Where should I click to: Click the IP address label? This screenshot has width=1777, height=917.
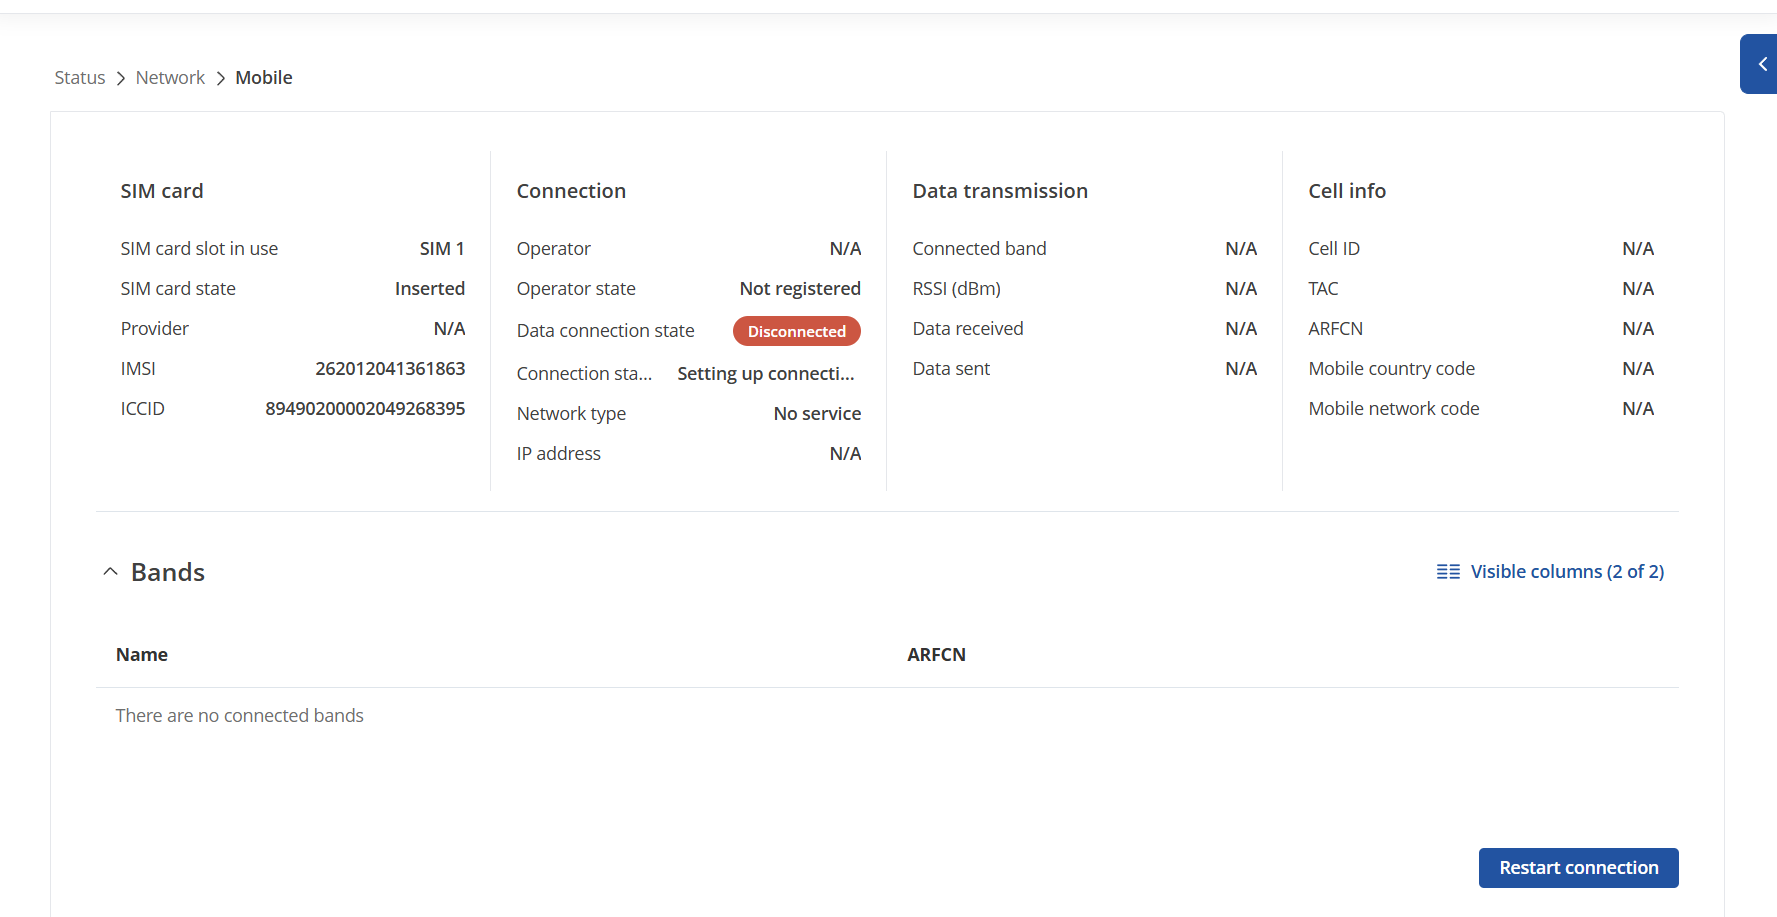point(558,454)
